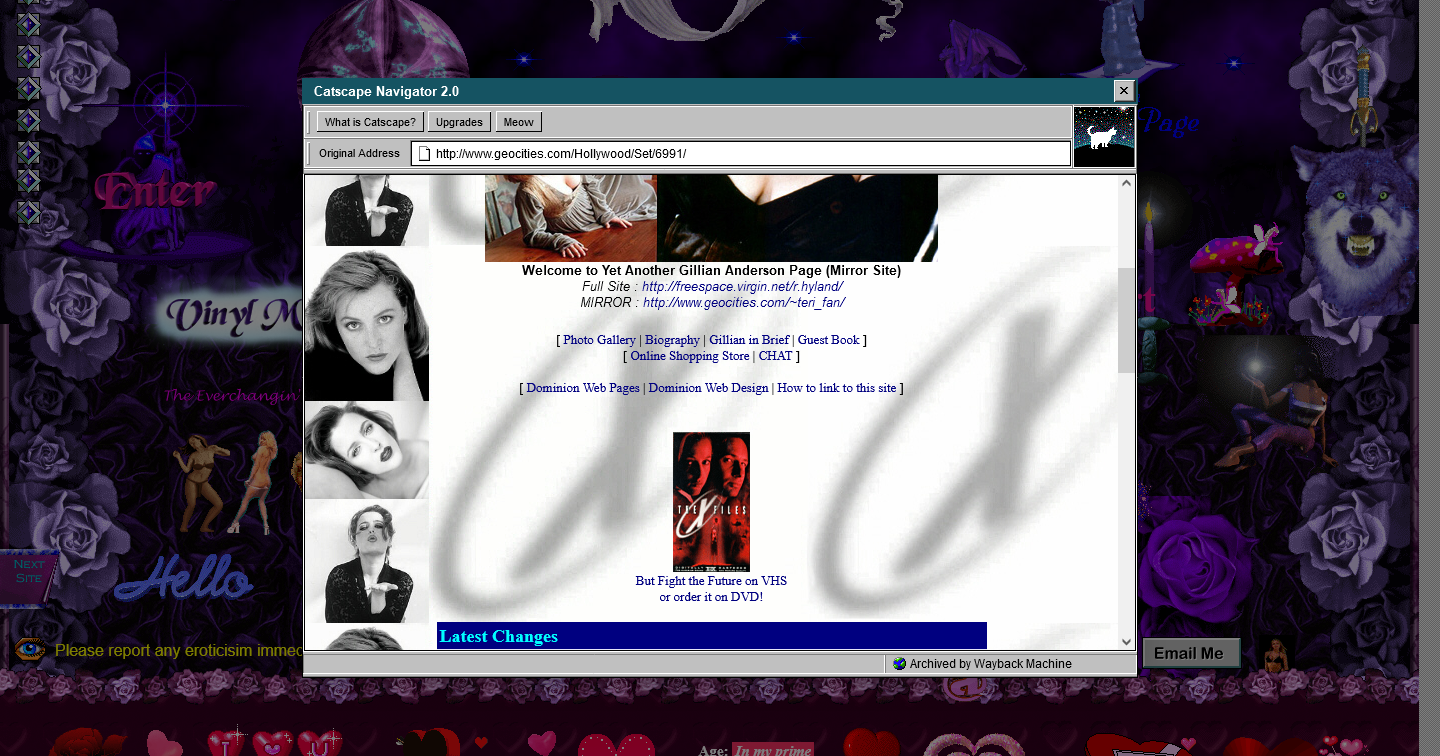Click the Next Site badge icon

coord(29,577)
